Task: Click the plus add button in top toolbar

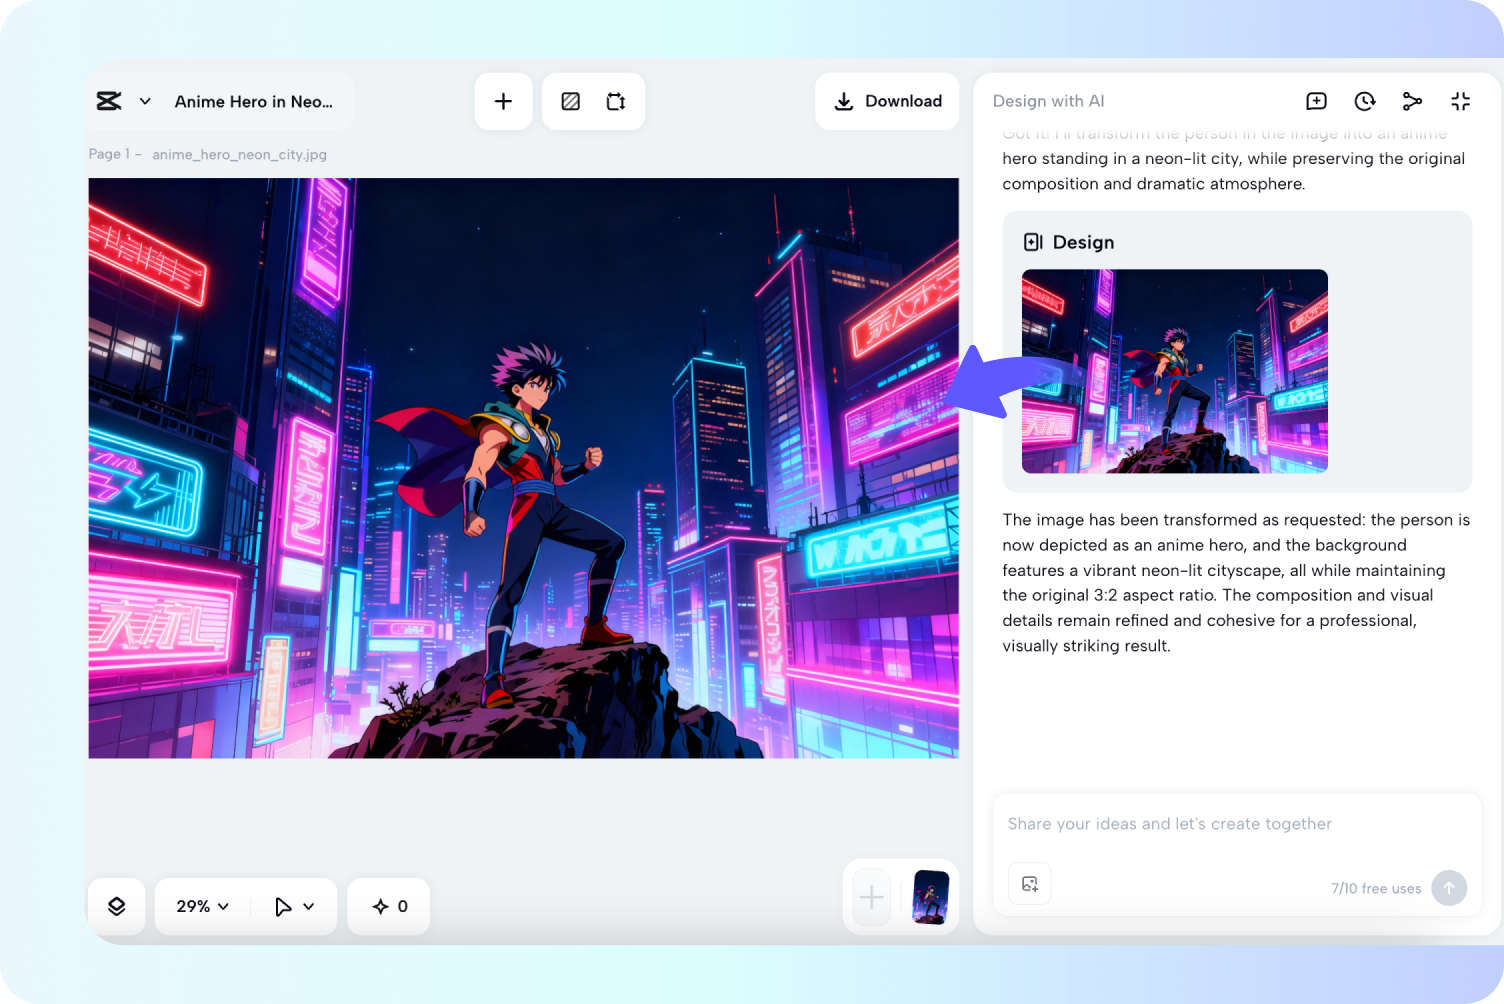Action: click(x=503, y=101)
